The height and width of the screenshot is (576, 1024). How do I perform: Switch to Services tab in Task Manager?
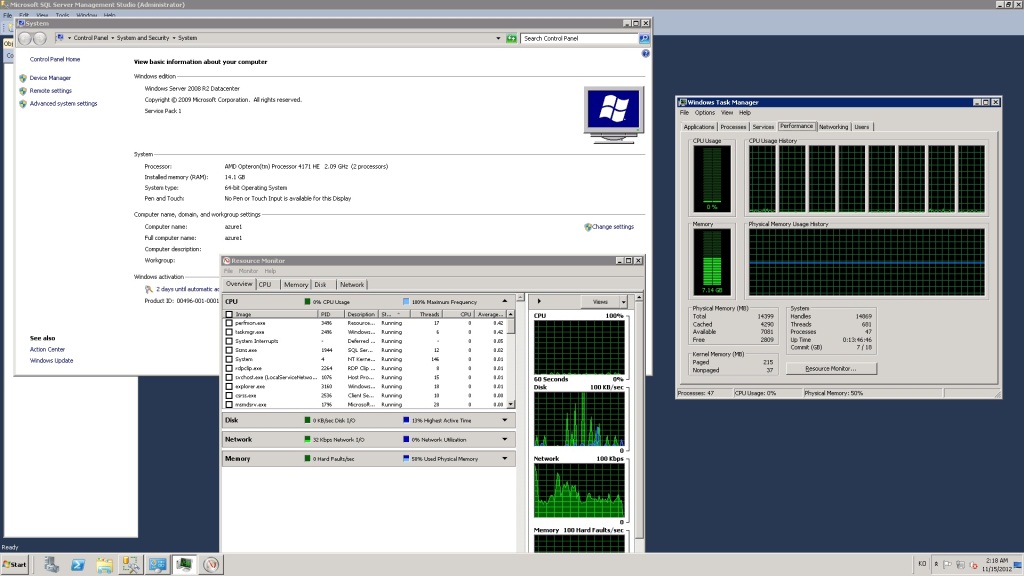click(x=763, y=127)
